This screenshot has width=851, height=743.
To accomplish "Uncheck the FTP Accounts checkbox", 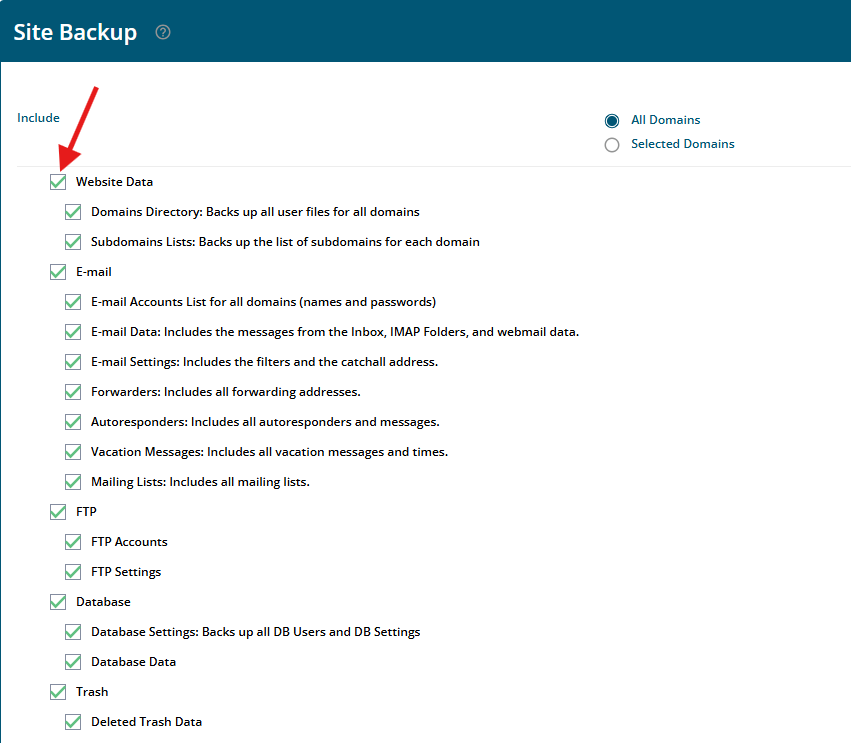I will click(73, 542).
